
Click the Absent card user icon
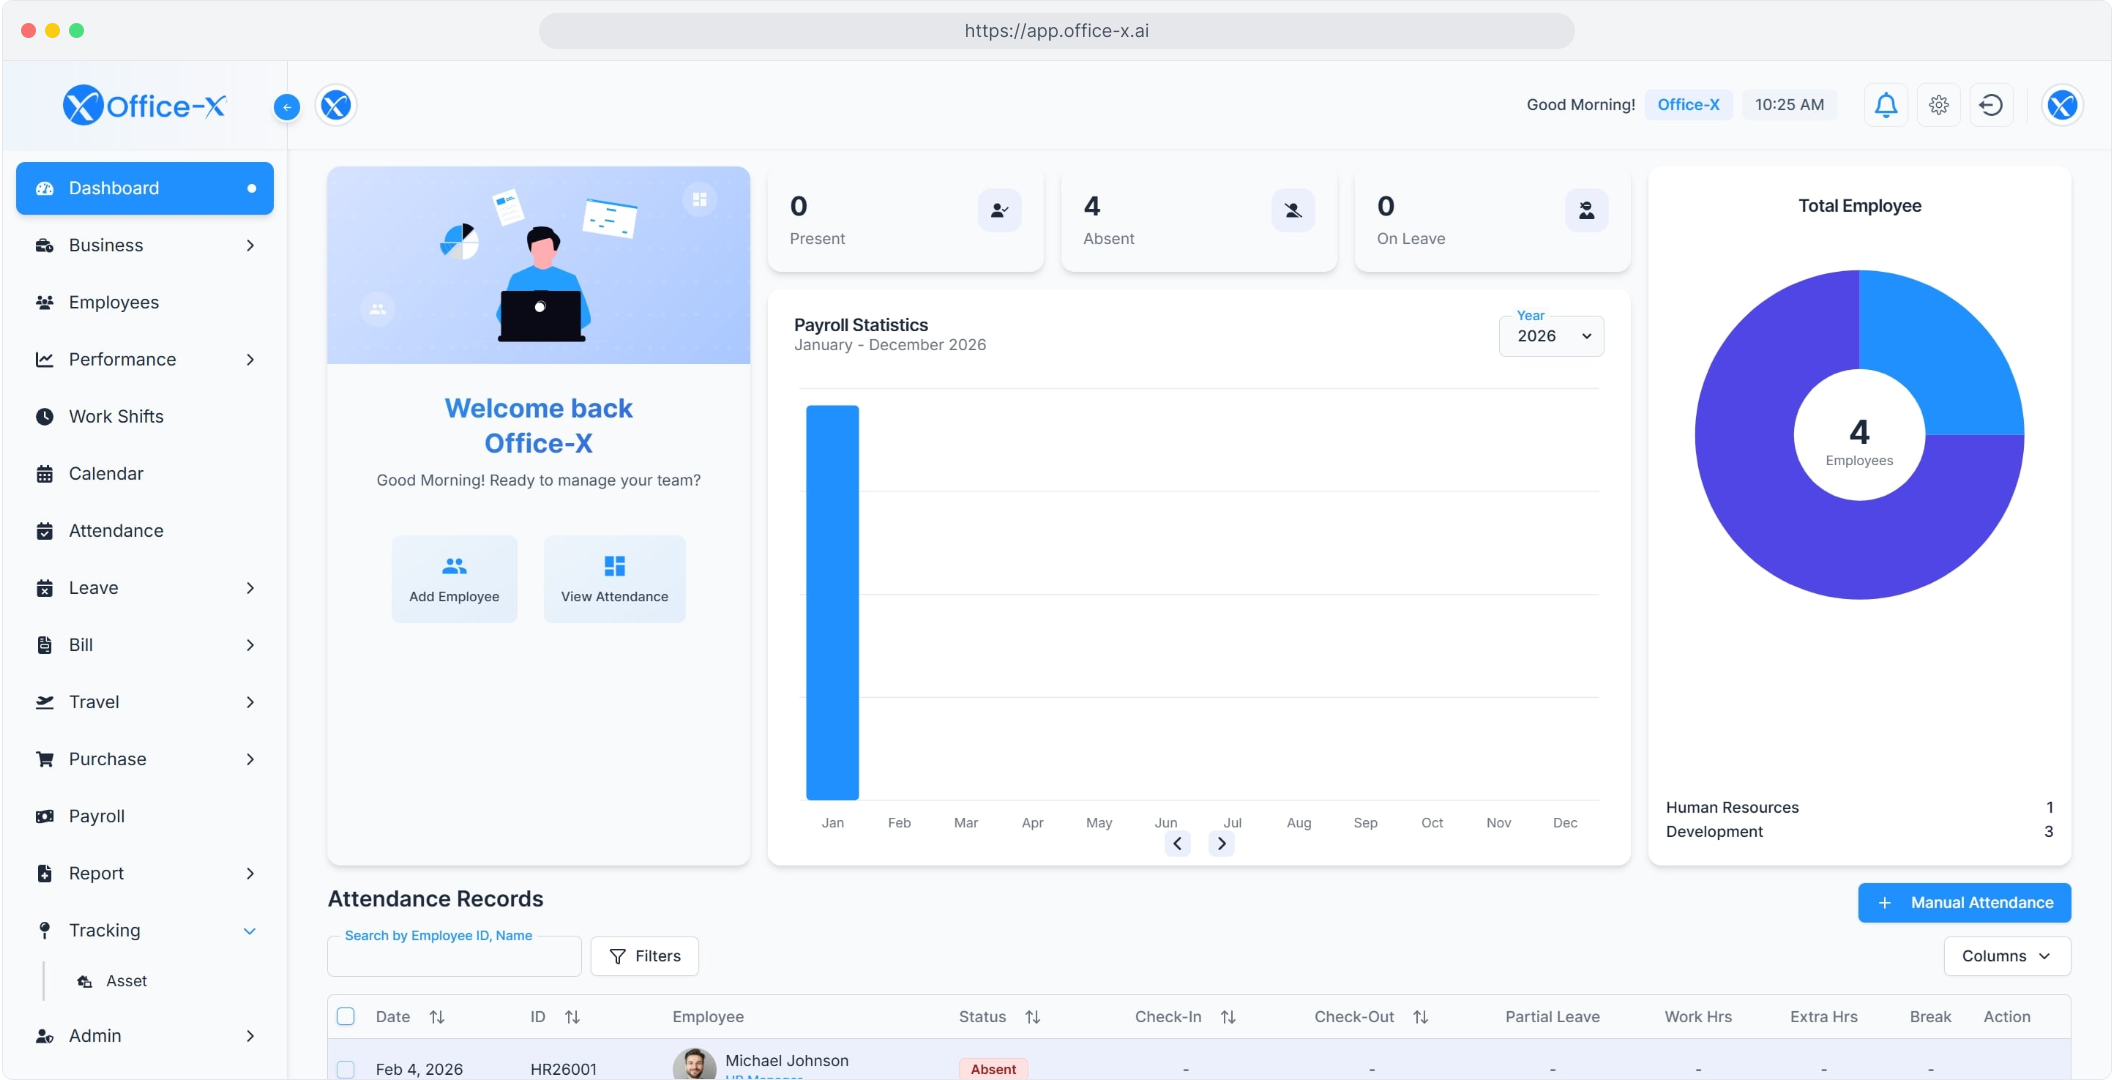click(x=1293, y=210)
